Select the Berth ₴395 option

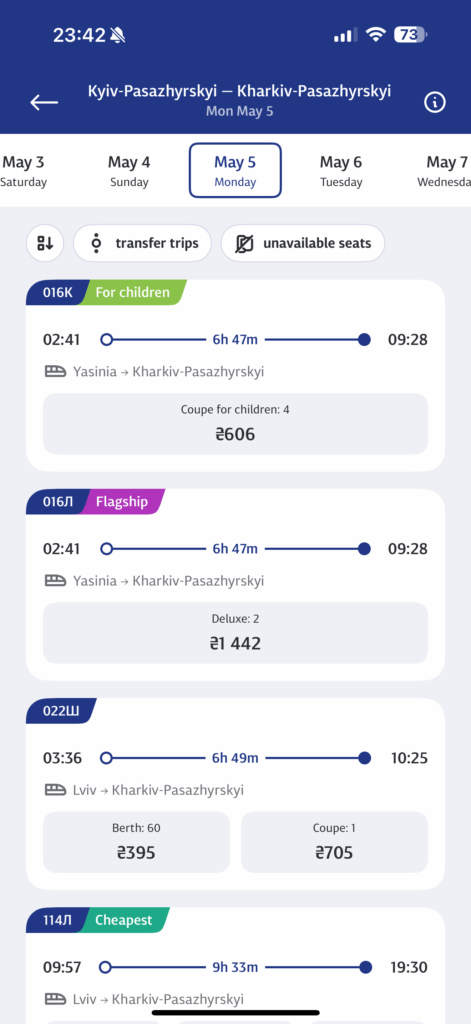click(137, 842)
